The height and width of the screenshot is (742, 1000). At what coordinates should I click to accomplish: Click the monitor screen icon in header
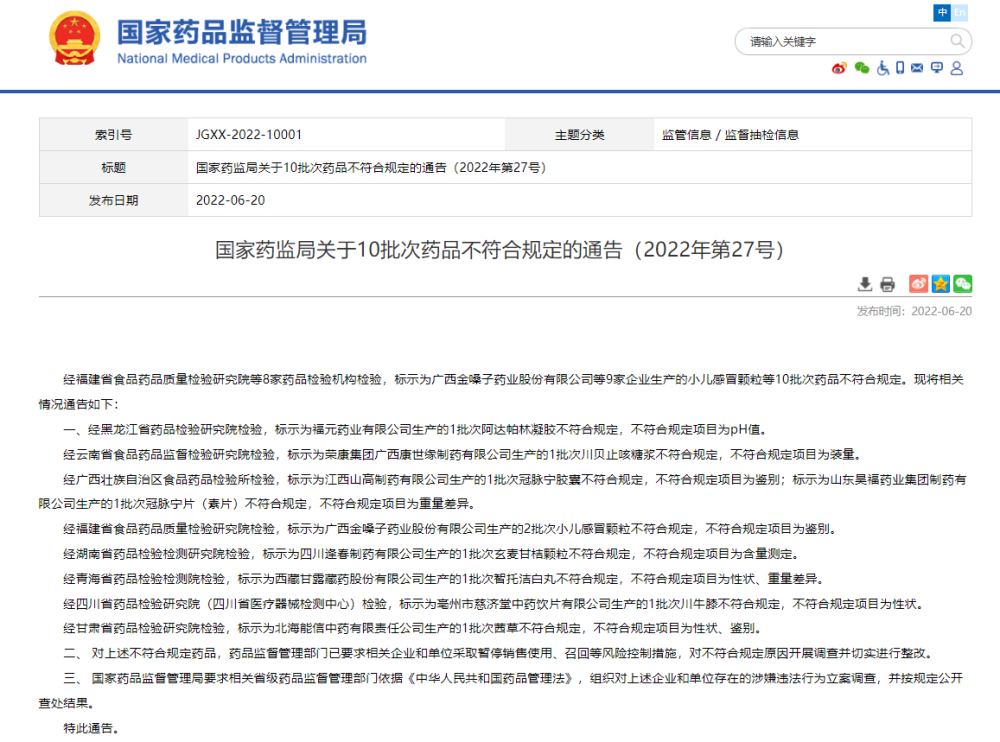(x=937, y=68)
